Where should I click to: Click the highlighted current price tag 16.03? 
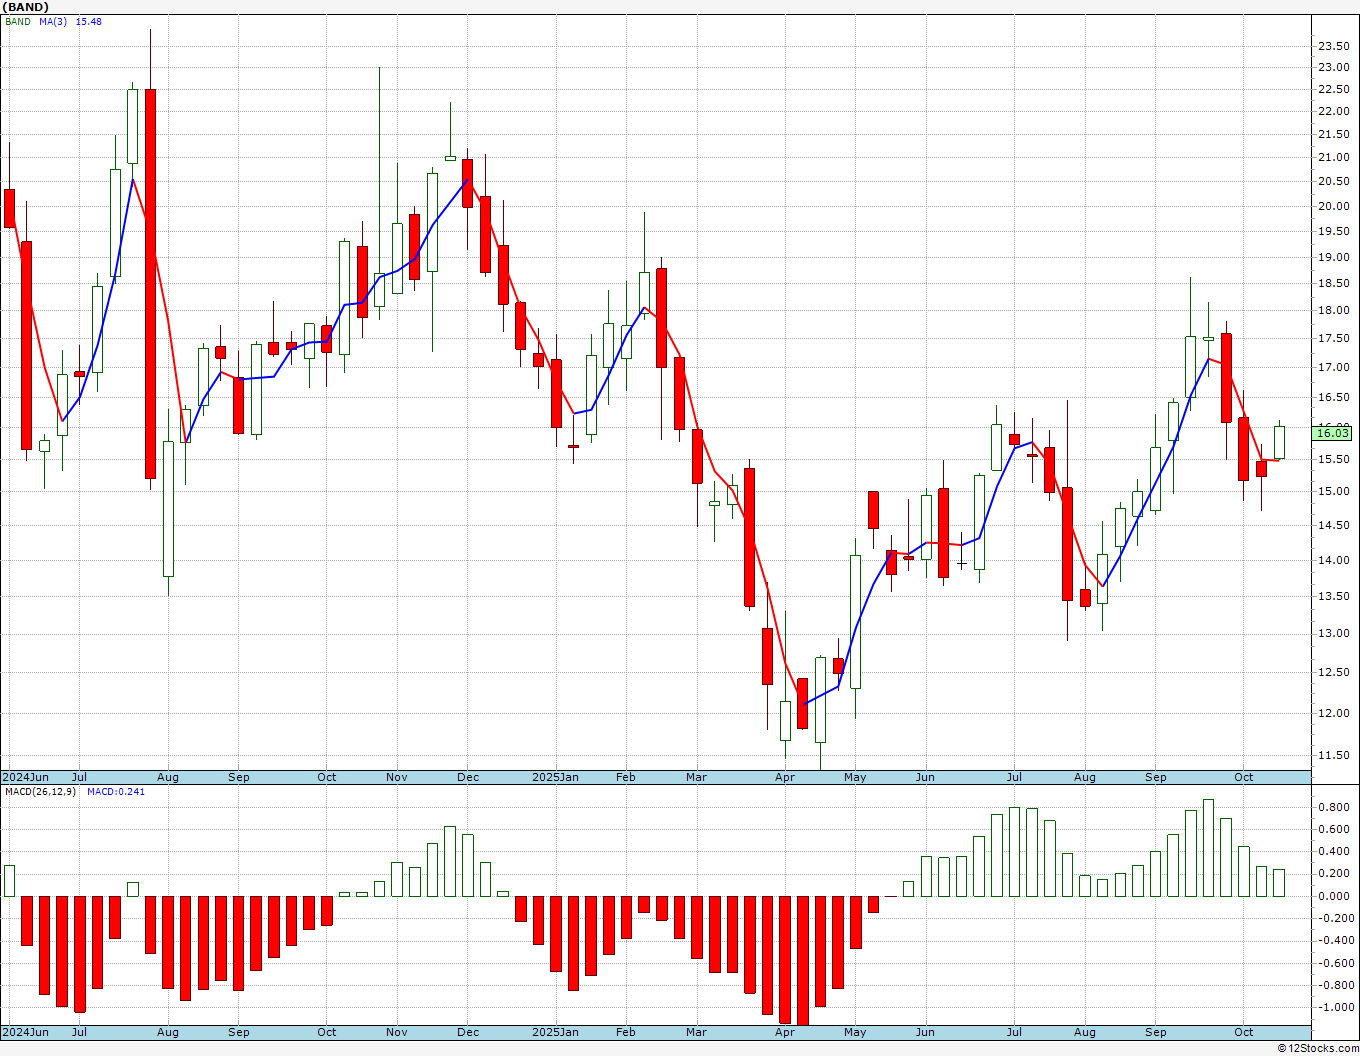(1333, 432)
